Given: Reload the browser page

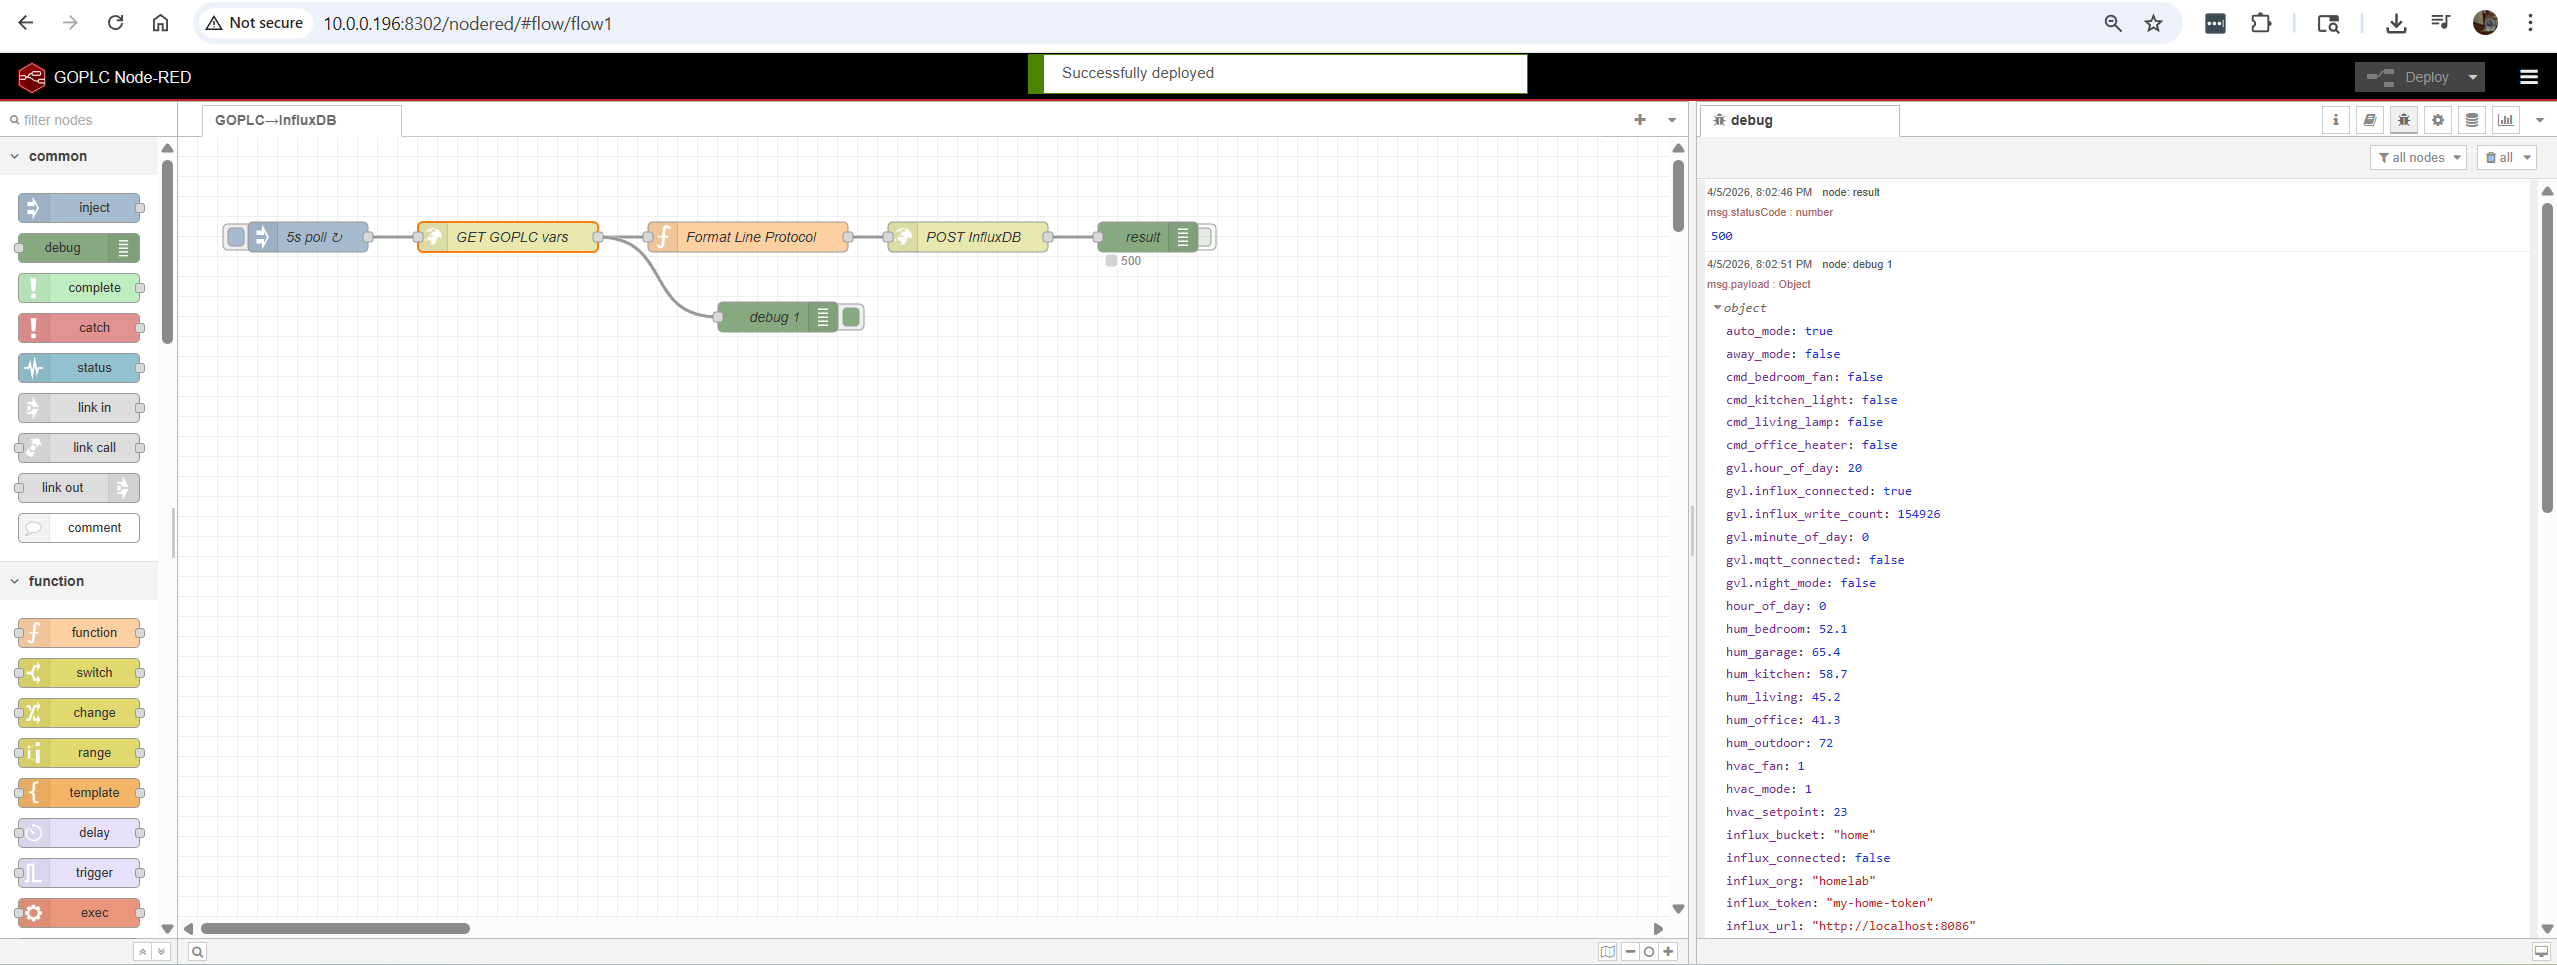Looking at the screenshot, I should [115, 23].
